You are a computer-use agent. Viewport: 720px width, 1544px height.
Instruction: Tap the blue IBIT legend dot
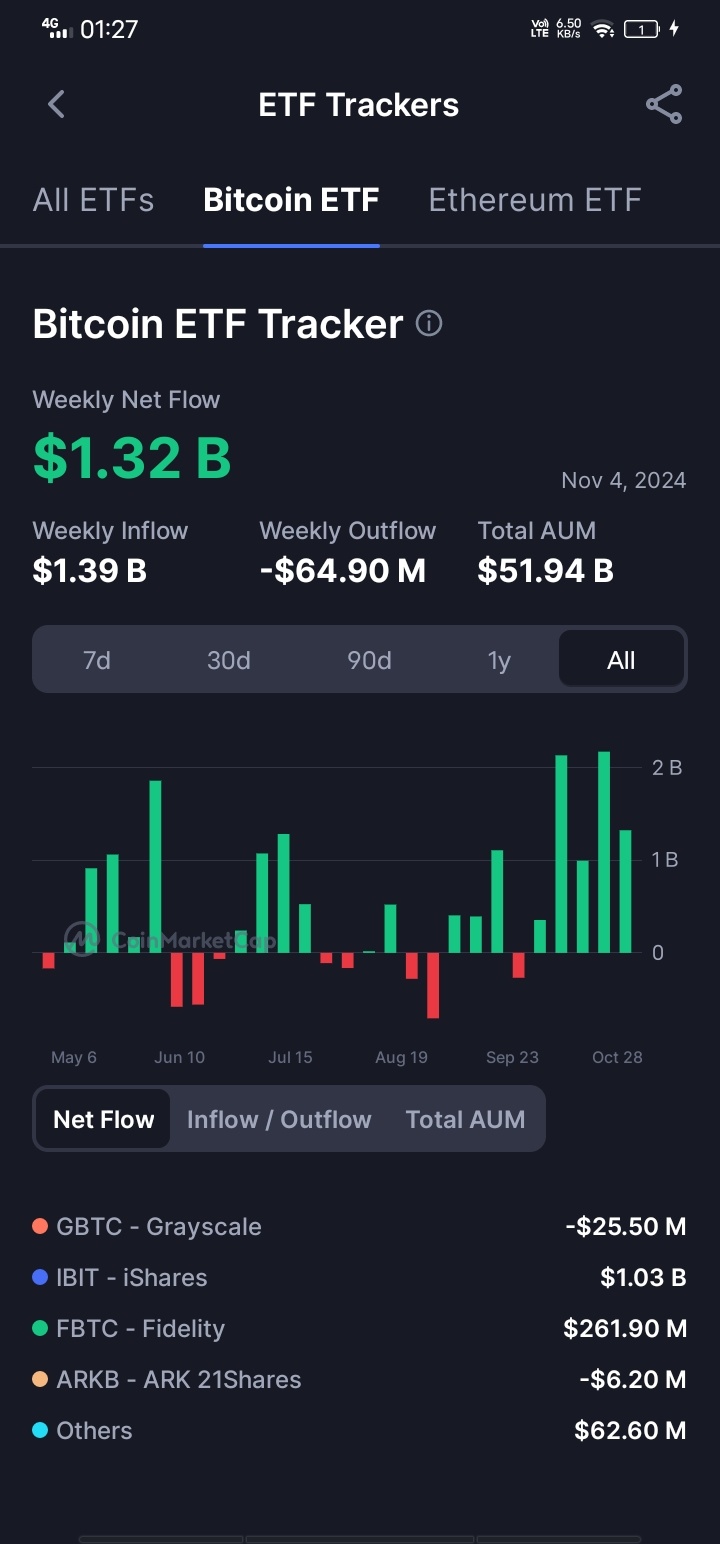coord(40,1277)
